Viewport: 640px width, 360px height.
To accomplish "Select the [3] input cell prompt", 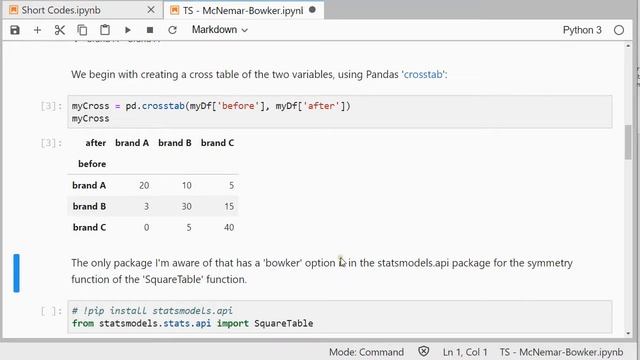I will (x=51, y=106).
